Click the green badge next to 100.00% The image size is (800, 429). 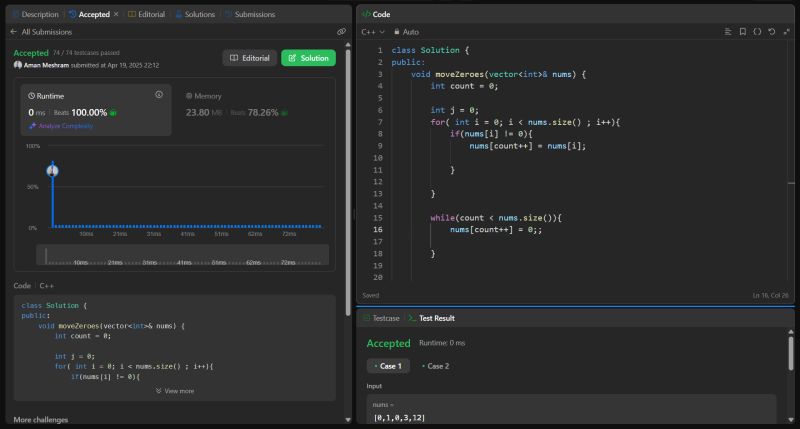113,113
